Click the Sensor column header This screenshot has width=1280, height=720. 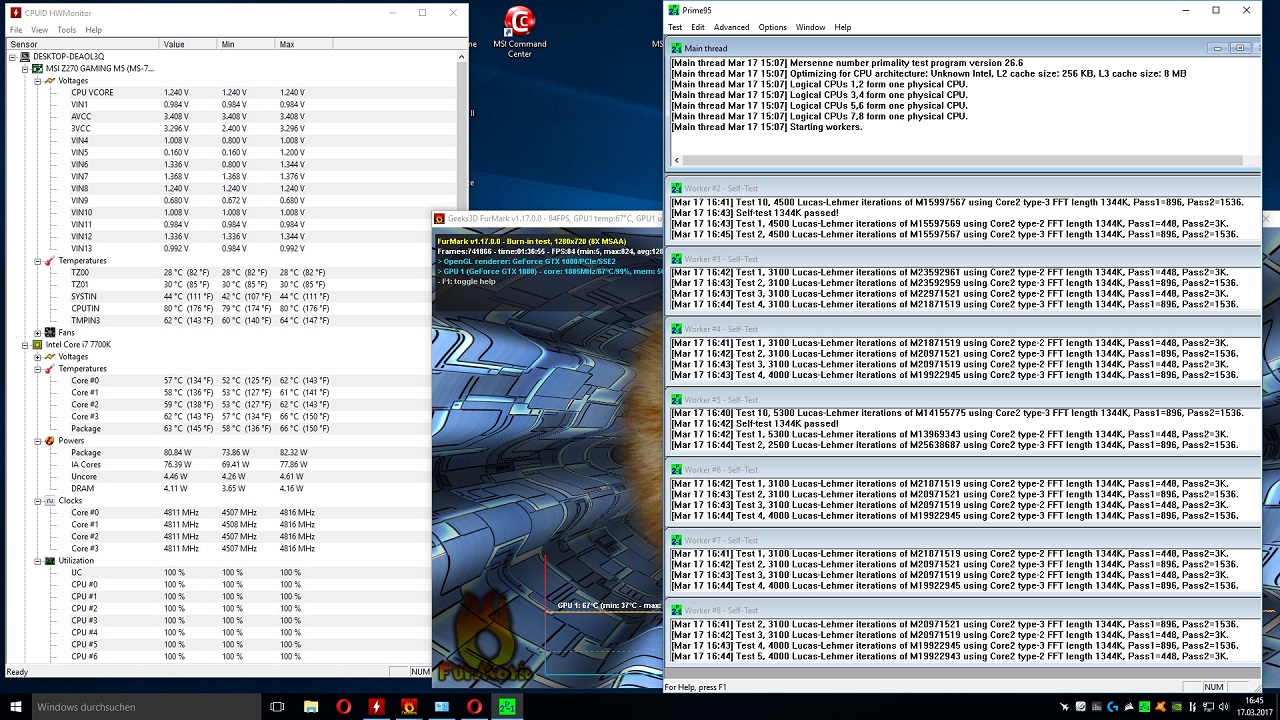pos(82,44)
